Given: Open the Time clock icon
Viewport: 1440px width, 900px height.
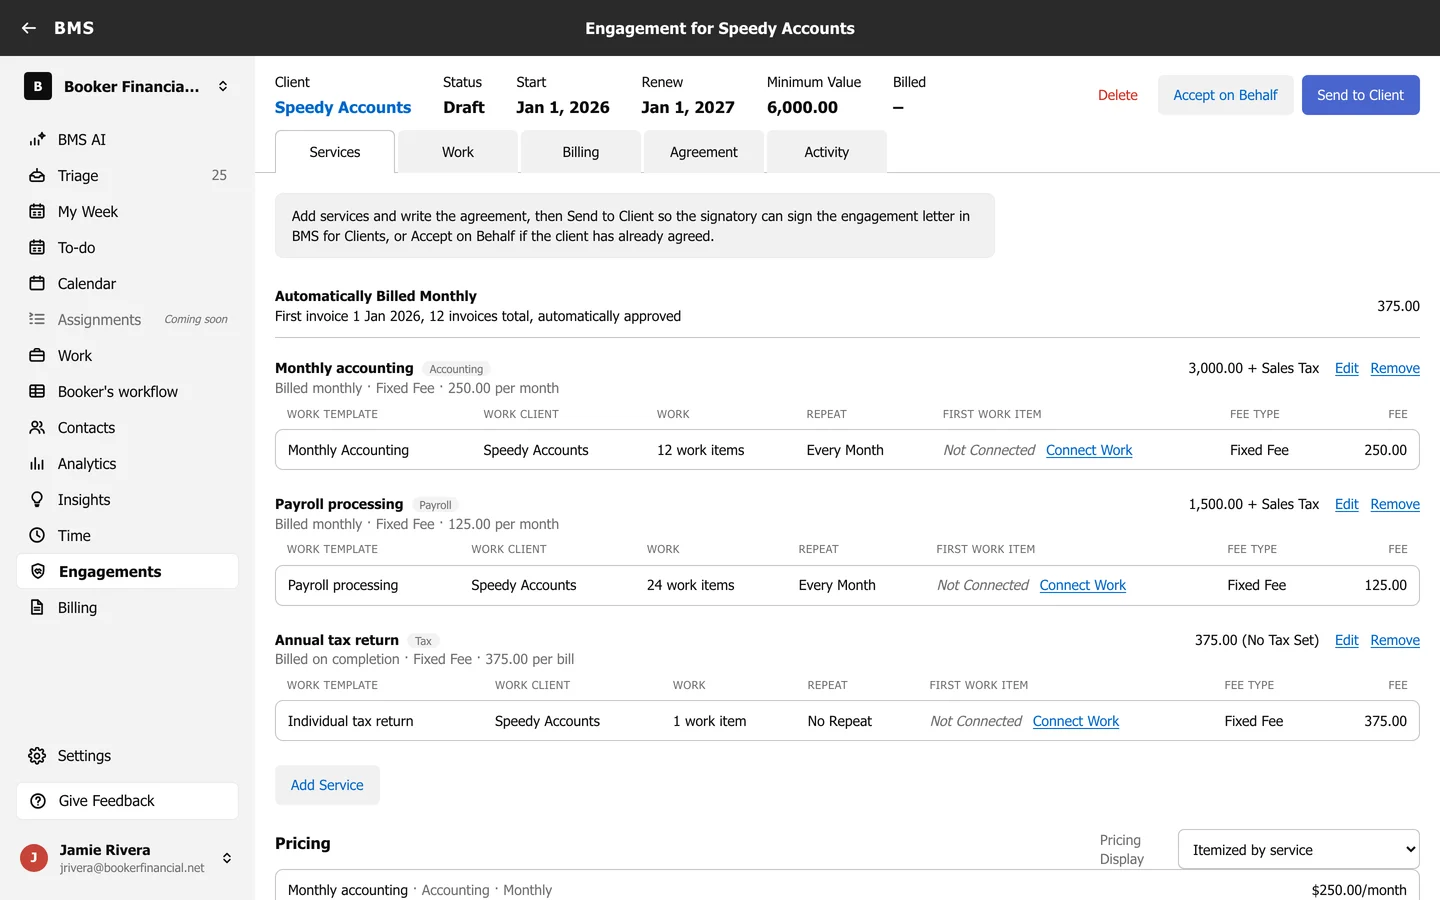Looking at the screenshot, I should 37,536.
